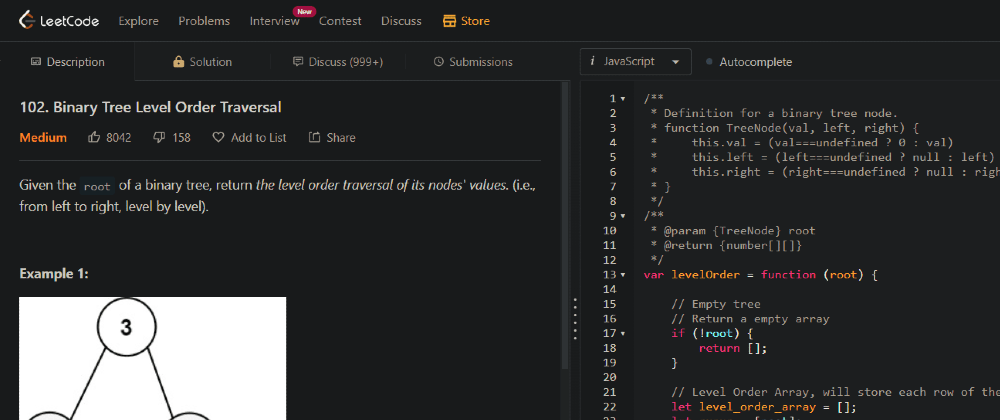
Task: Click line number 15 in the gutter
Action: point(609,304)
